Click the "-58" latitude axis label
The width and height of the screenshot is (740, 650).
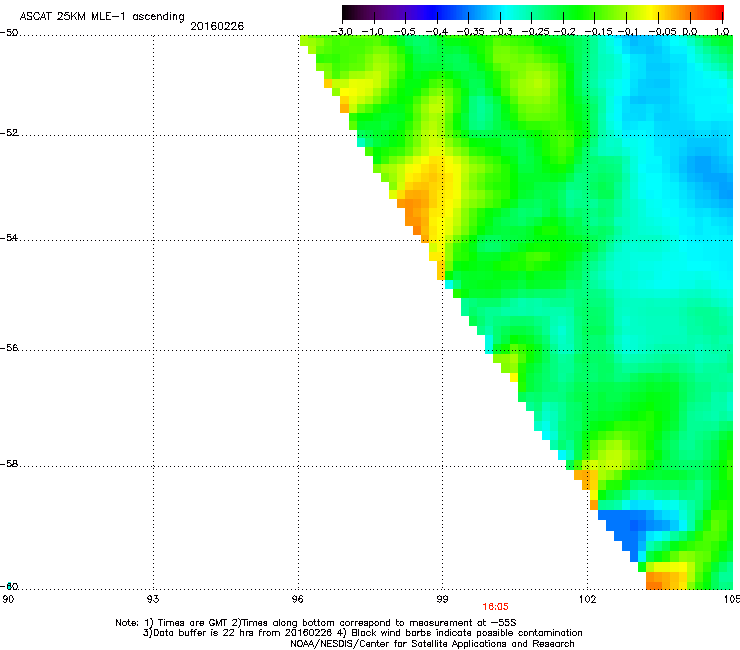[9, 464]
